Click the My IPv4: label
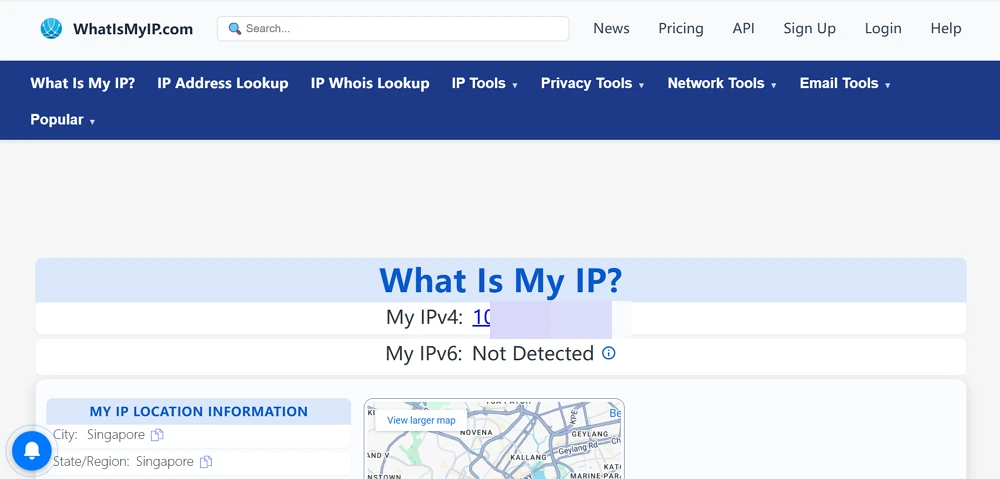This screenshot has width=1000, height=479. [424, 317]
